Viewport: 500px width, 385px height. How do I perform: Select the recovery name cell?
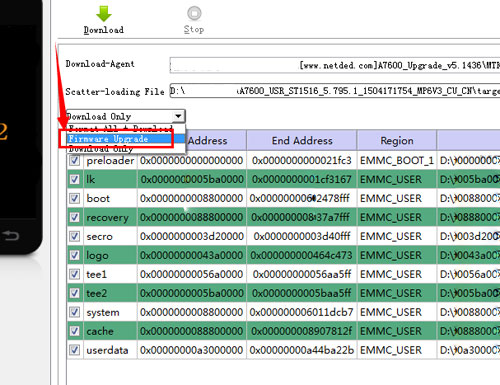pos(110,218)
